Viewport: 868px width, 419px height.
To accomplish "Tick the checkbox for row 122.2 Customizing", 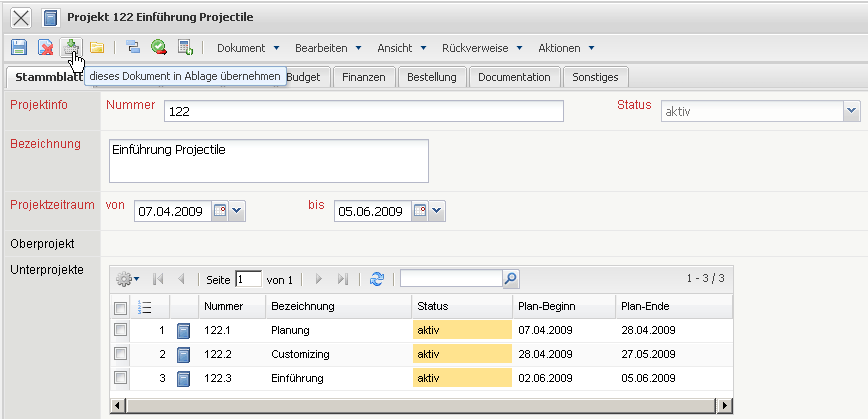I will click(121, 353).
